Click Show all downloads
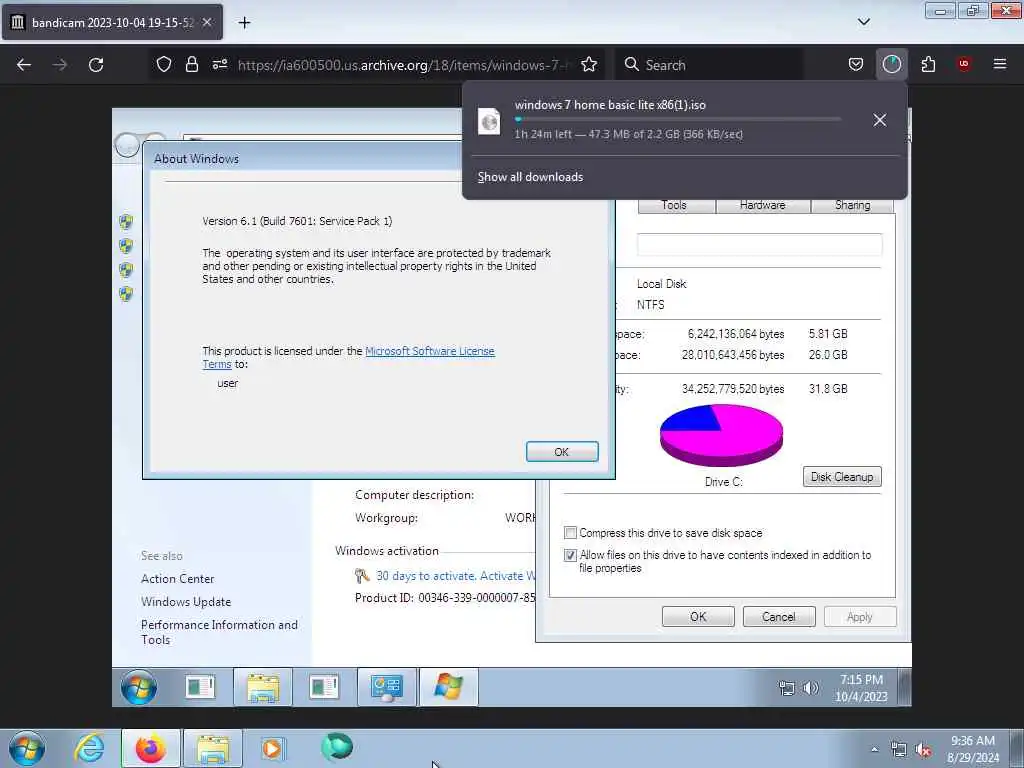 click(530, 177)
